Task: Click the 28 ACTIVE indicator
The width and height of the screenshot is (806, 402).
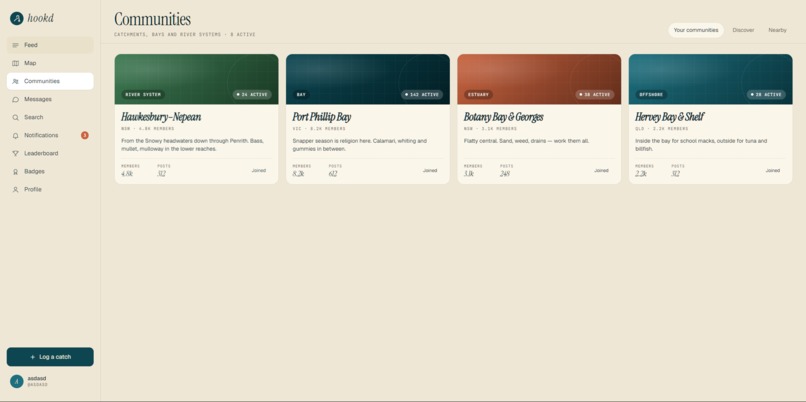Action: pyautogui.click(x=766, y=95)
